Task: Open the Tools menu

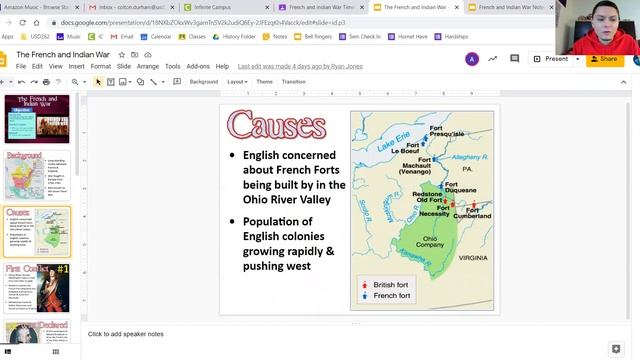Action: (173, 66)
